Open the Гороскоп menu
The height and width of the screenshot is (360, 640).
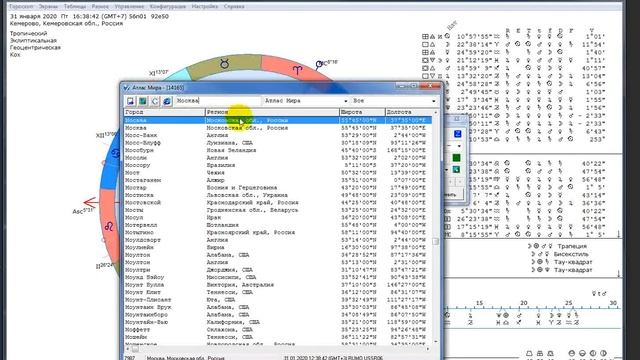tap(21, 7)
